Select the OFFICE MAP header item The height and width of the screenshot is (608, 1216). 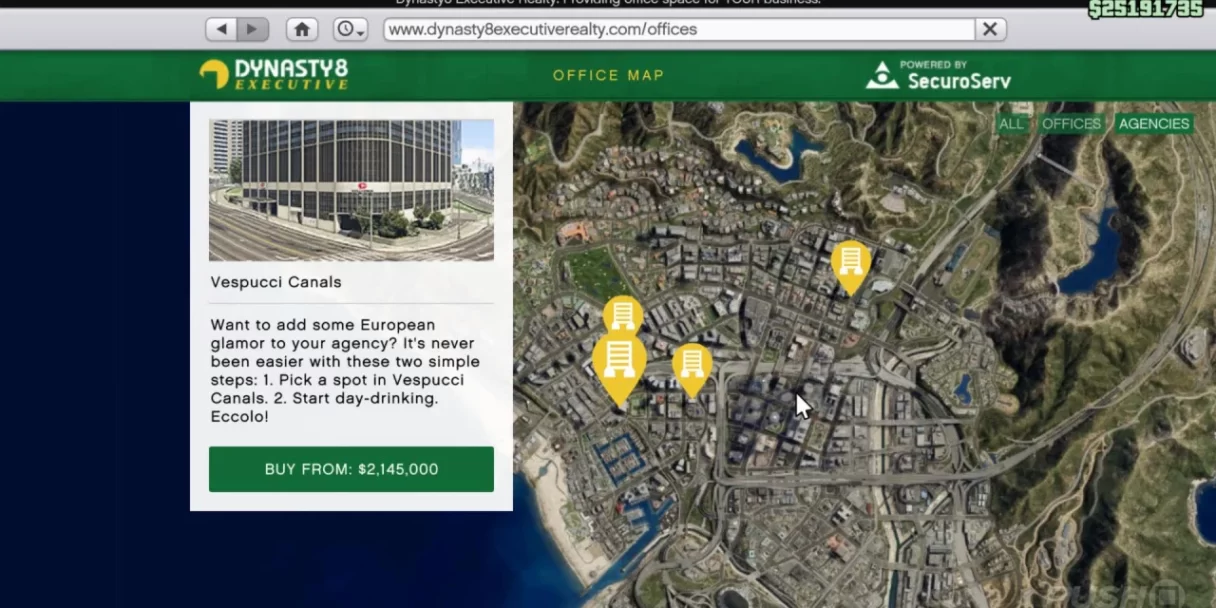(608, 75)
